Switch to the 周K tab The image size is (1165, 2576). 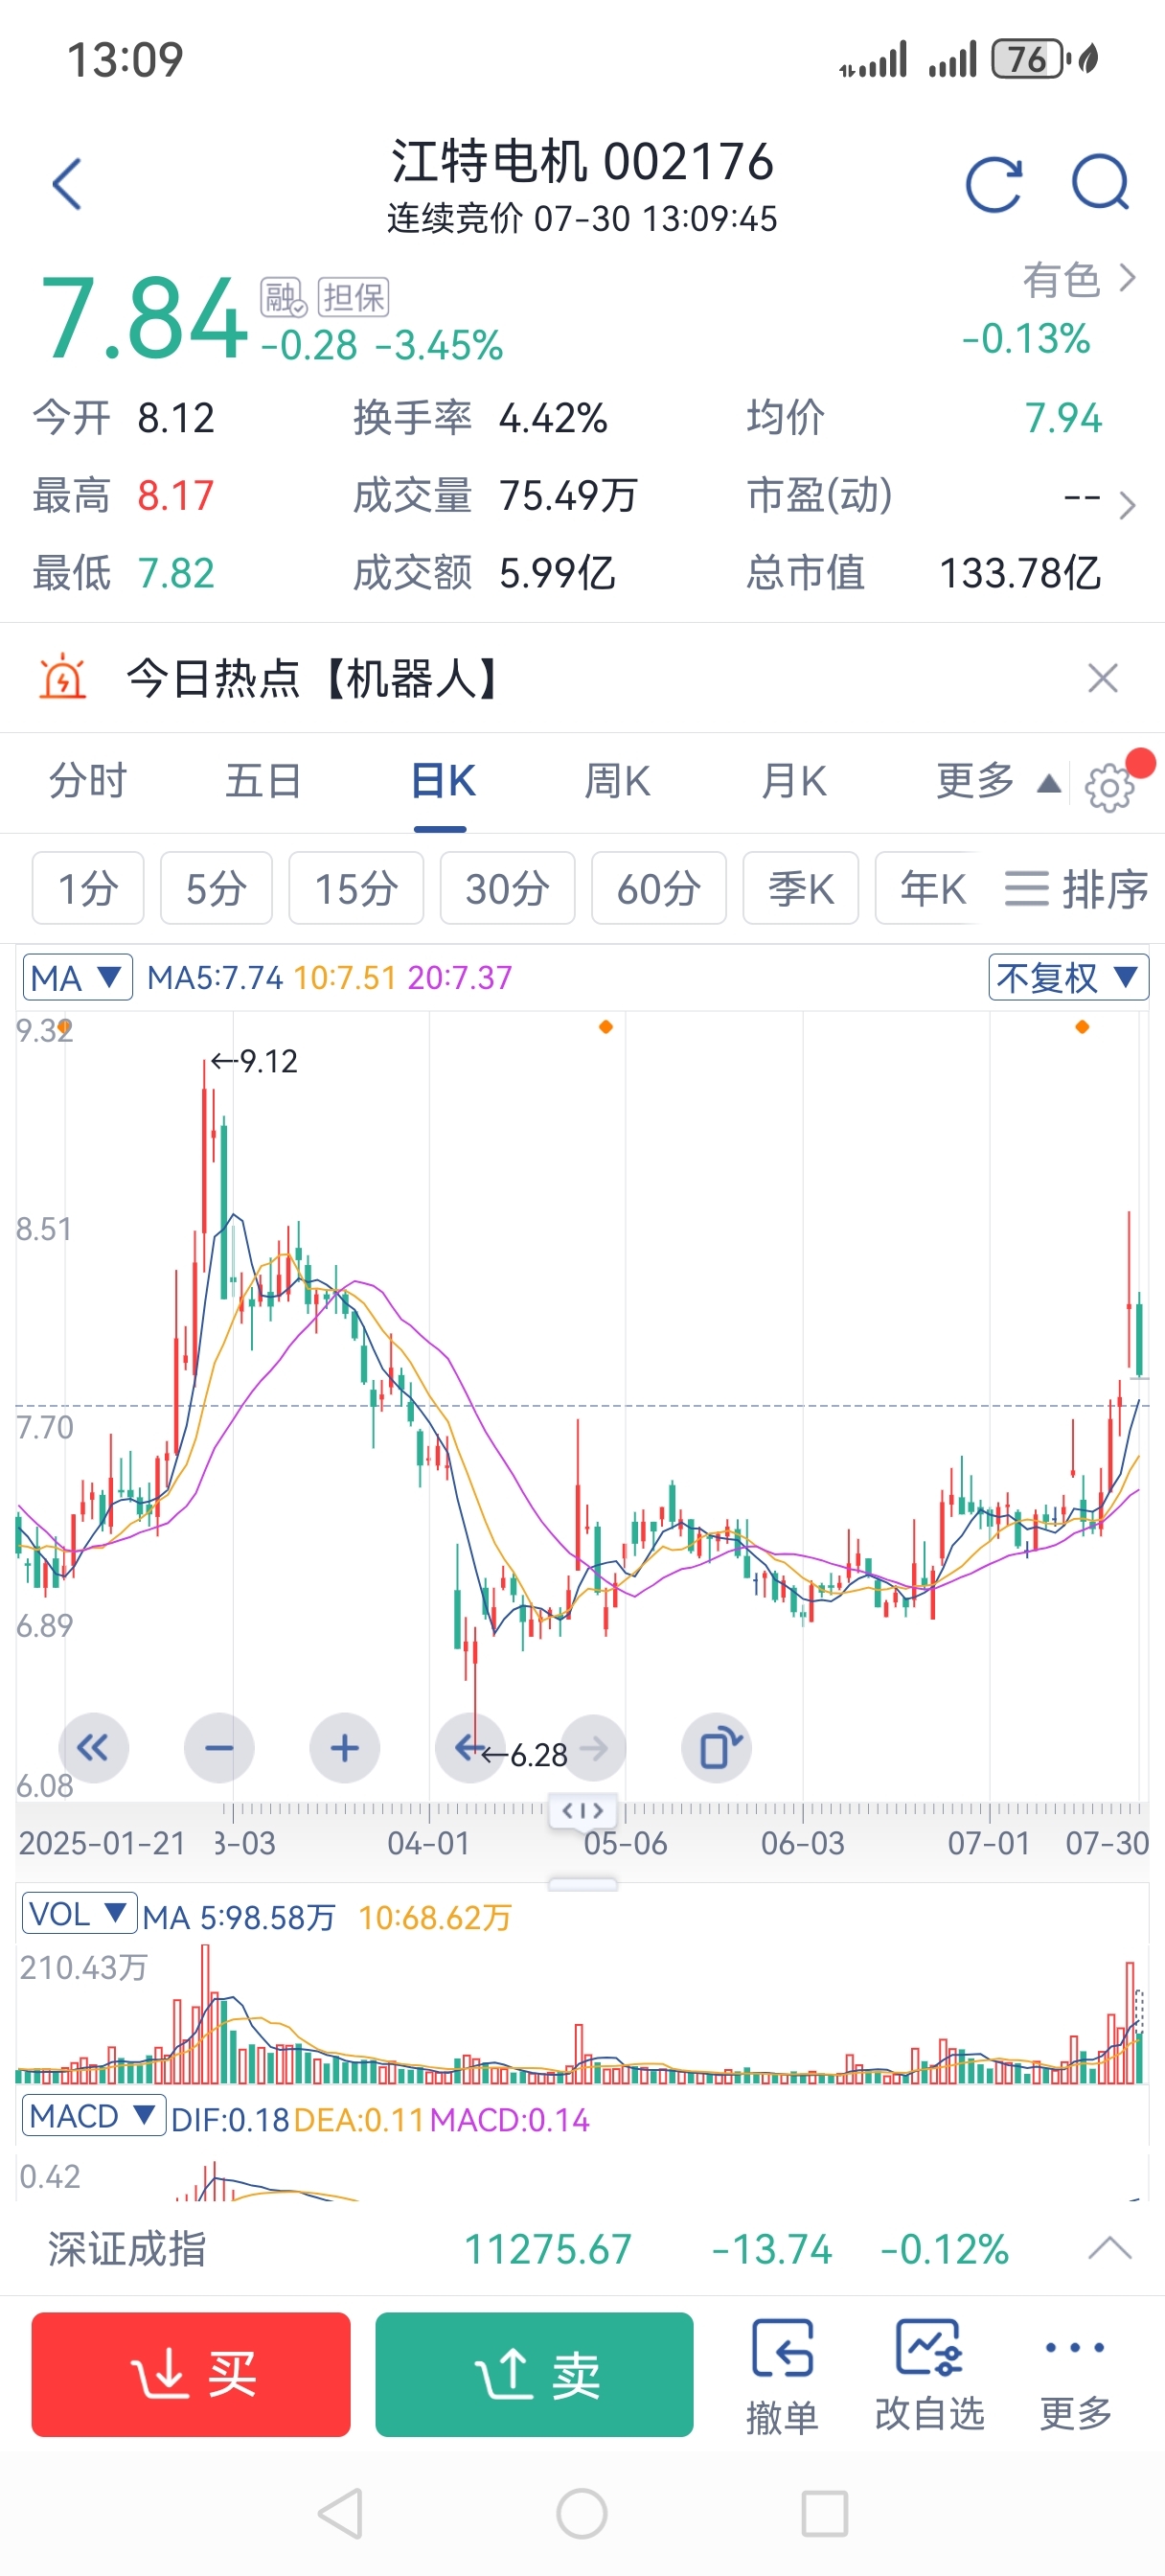click(x=617, y=781)
